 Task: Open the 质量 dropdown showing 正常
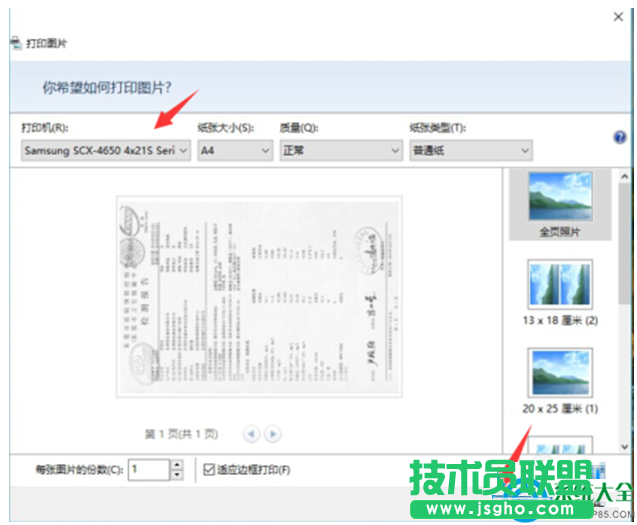340,150
